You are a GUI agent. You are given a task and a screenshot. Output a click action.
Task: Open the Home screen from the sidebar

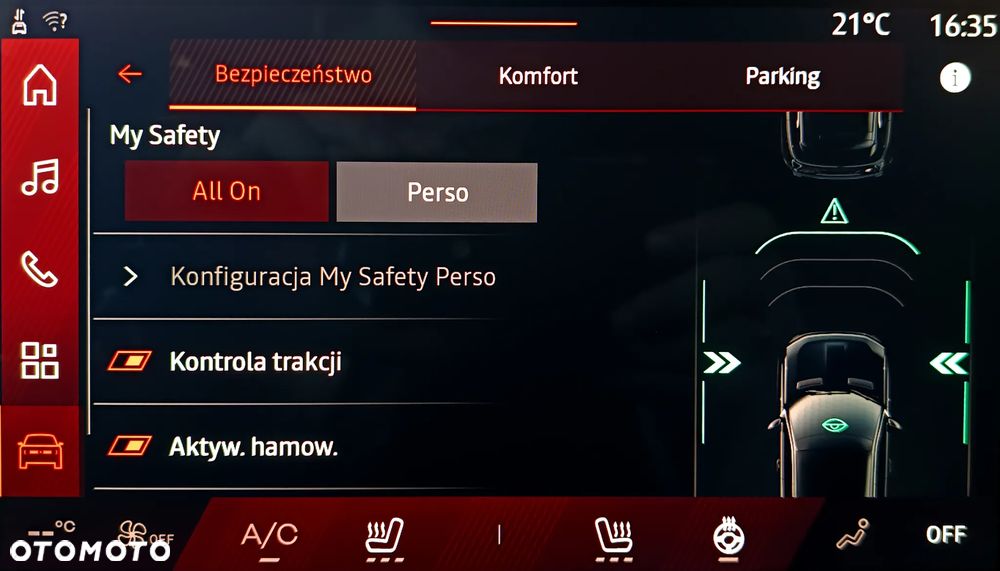pos(40,85)
